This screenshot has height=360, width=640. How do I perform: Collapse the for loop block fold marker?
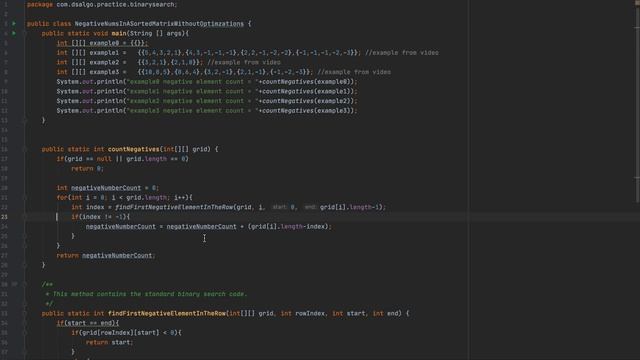(24, 198)
